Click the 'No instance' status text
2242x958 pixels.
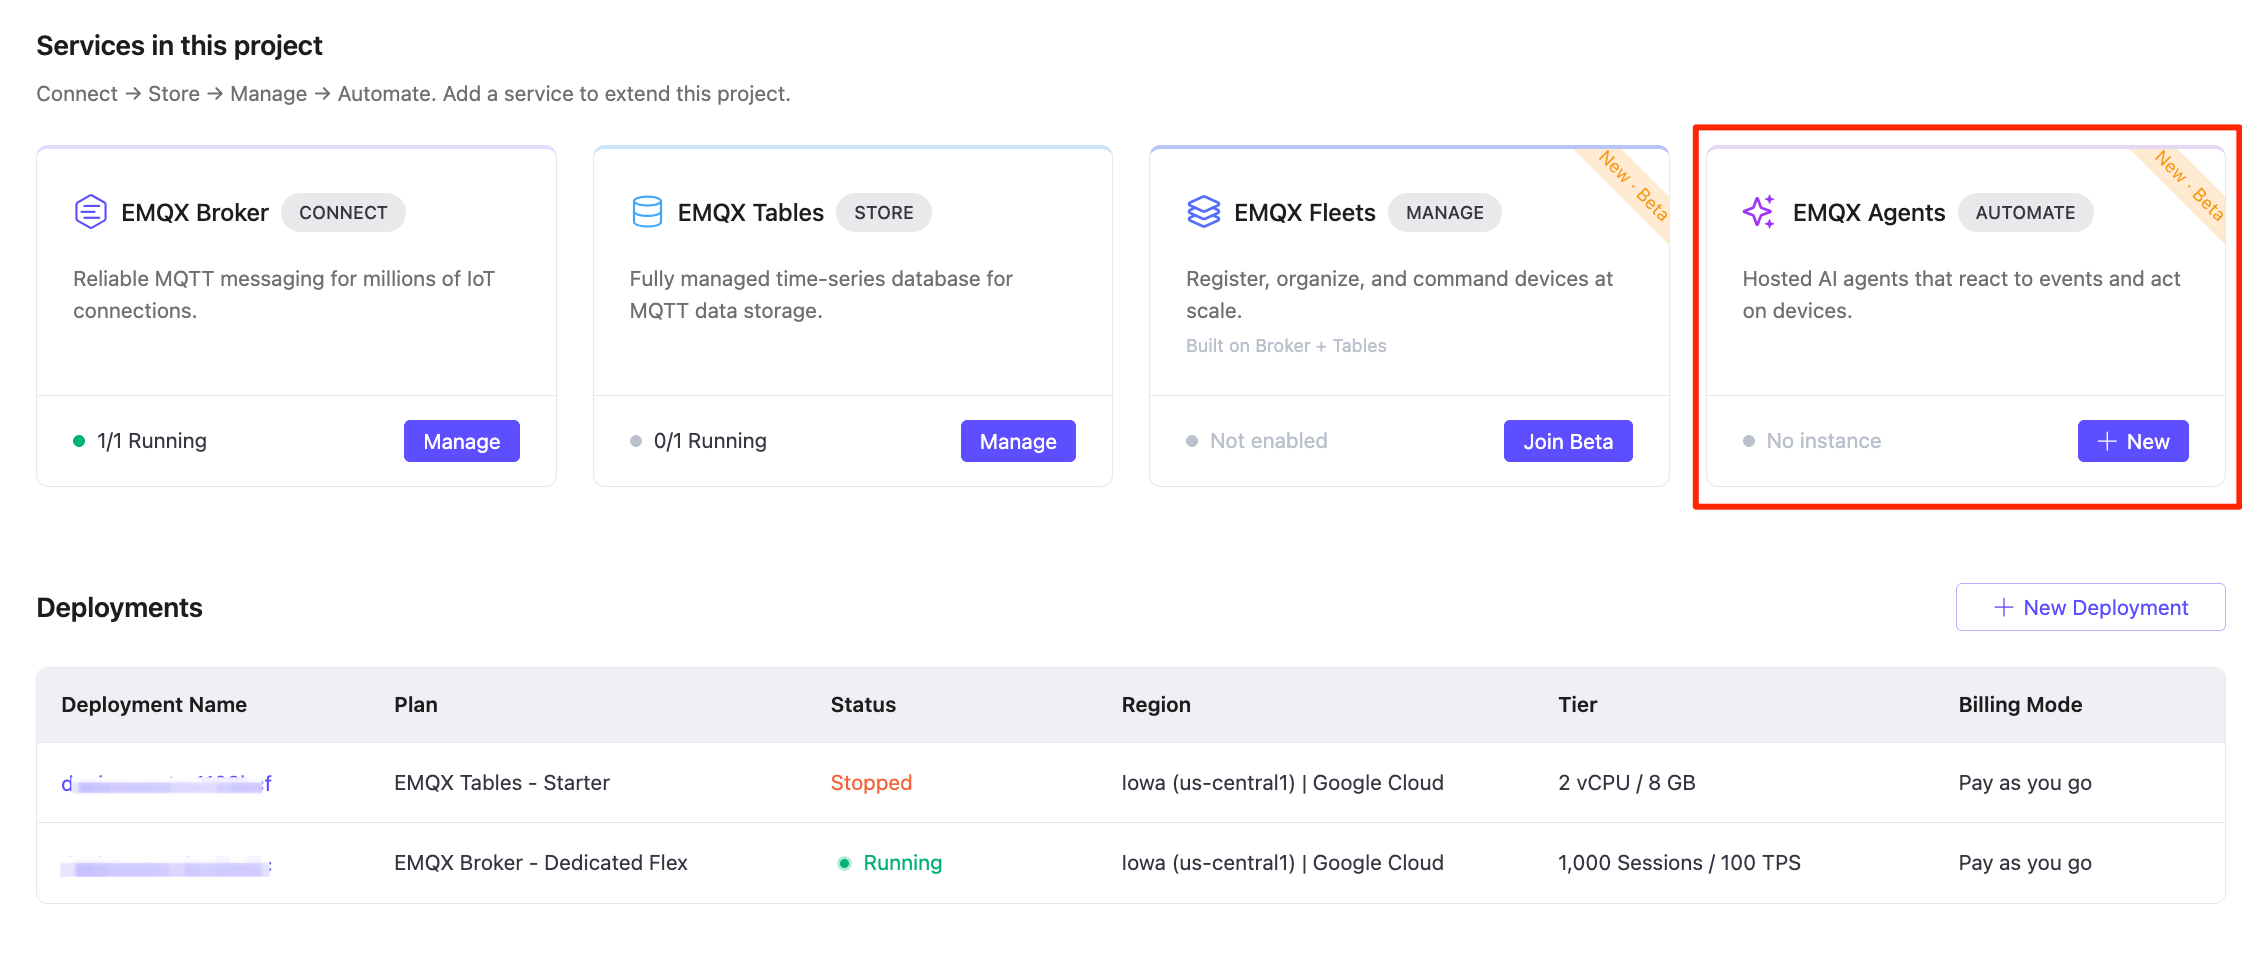tap(1824, 441)
